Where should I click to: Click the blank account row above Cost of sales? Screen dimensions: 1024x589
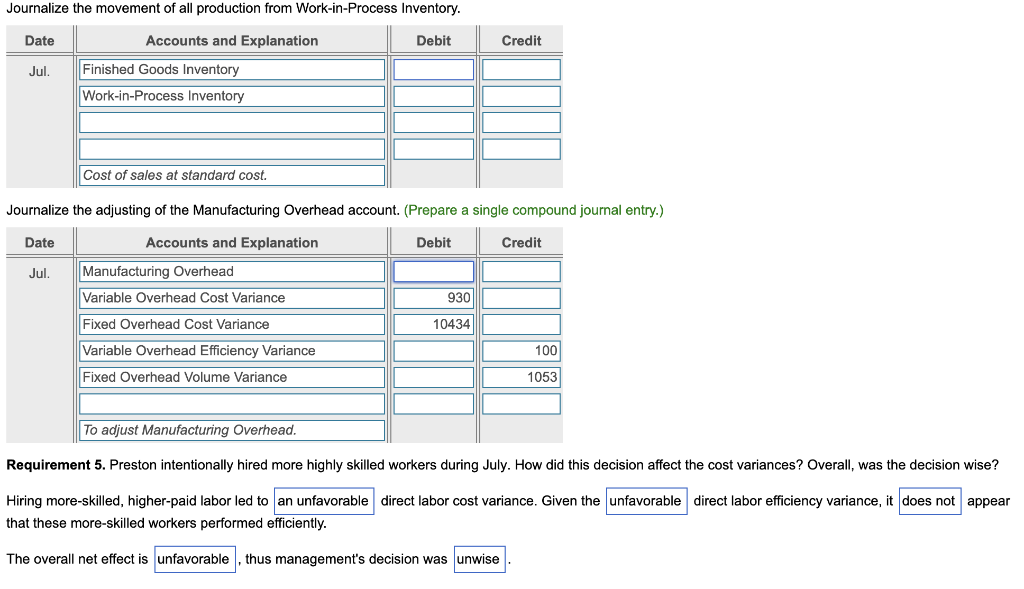[231, 148]
